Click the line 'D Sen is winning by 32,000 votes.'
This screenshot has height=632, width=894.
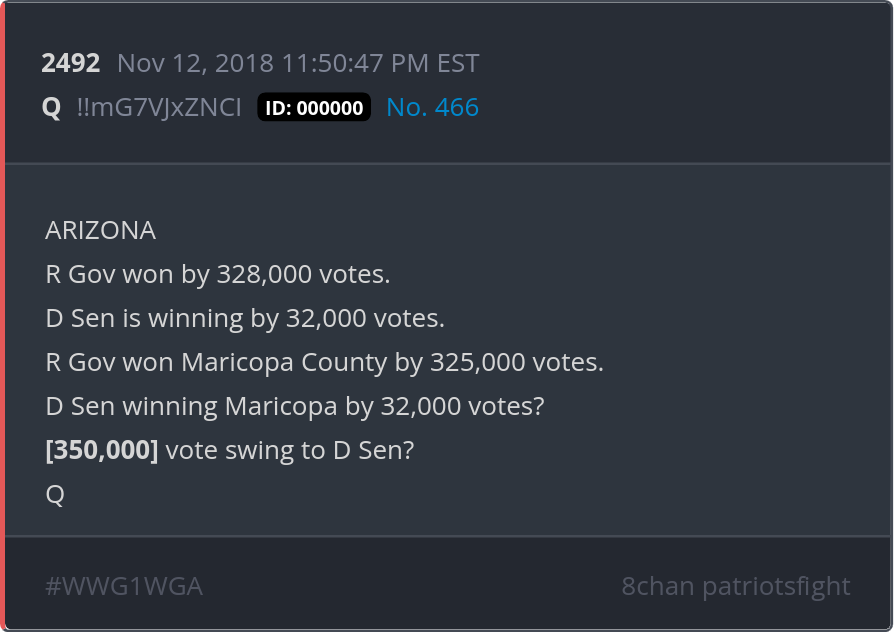coord(245,319)
